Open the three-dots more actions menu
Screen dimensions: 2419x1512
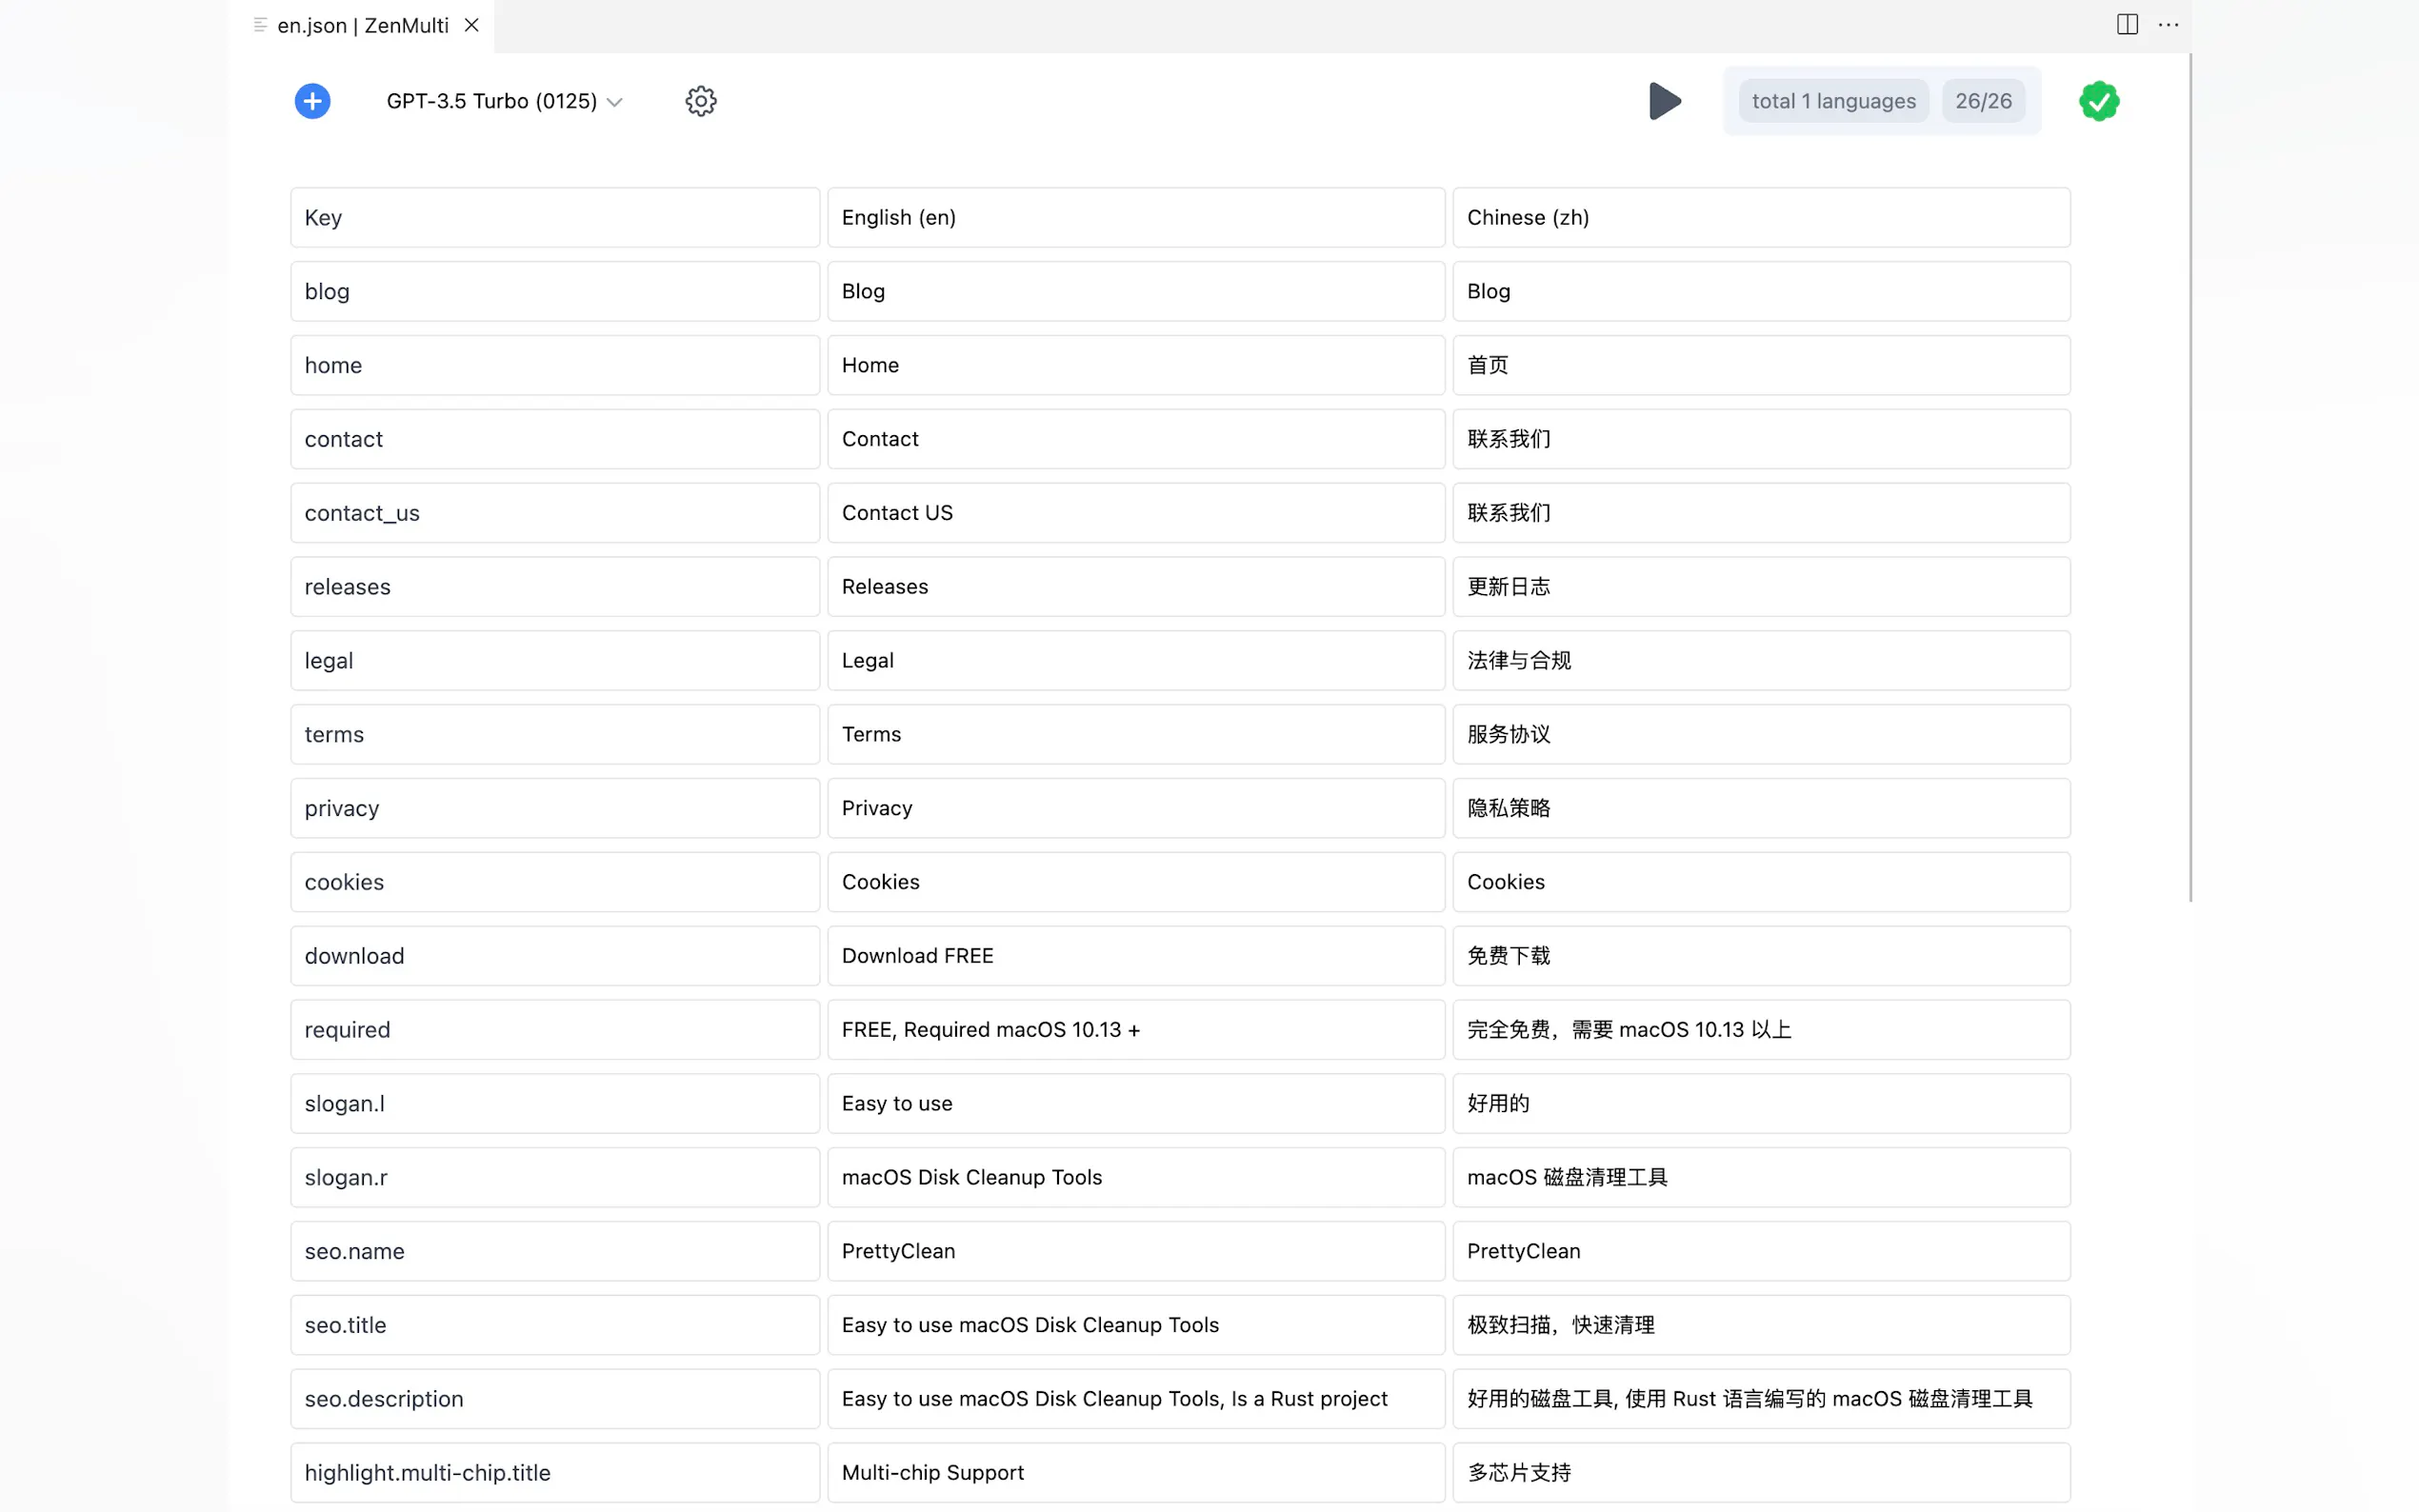2168,25
